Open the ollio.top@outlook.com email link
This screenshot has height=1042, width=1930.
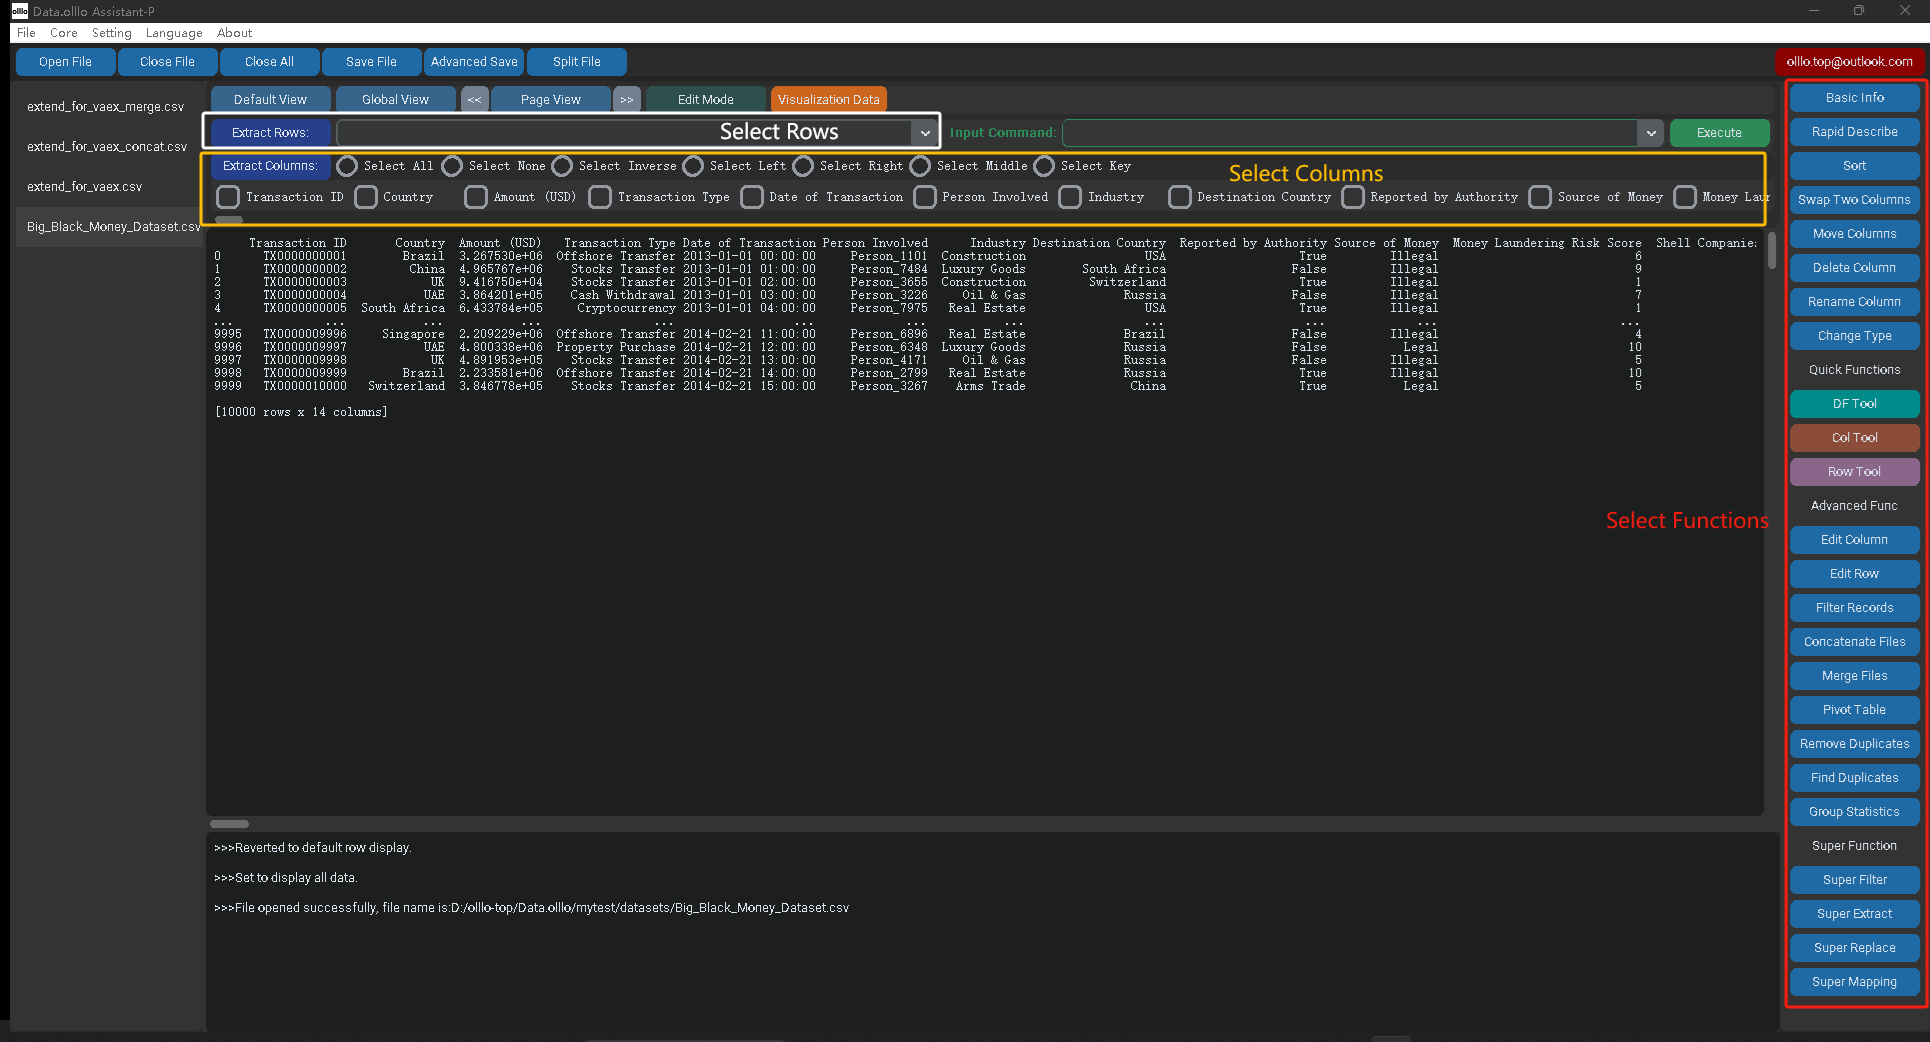click(x=1849, y=62)
